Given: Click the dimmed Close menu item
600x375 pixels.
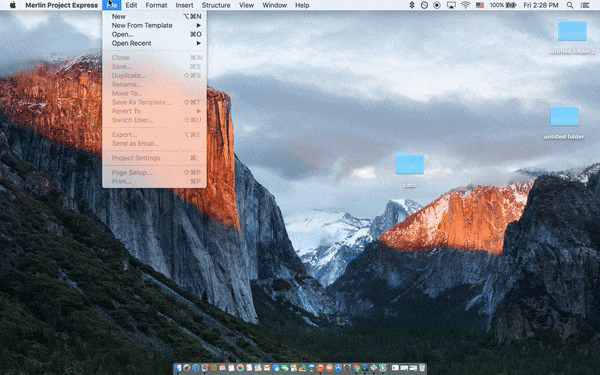Looking at the screenshot, I should coord(155,57).
